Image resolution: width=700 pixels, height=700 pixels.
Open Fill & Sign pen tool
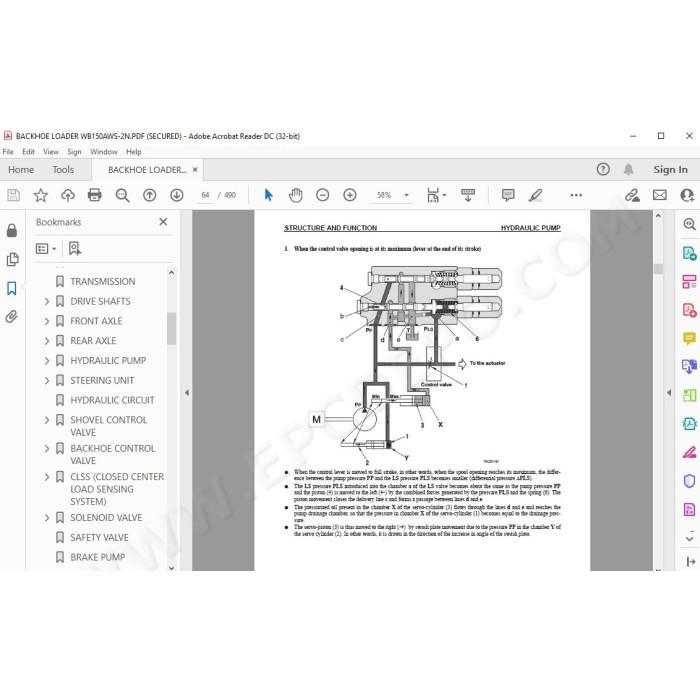click(x=690, y=452)
